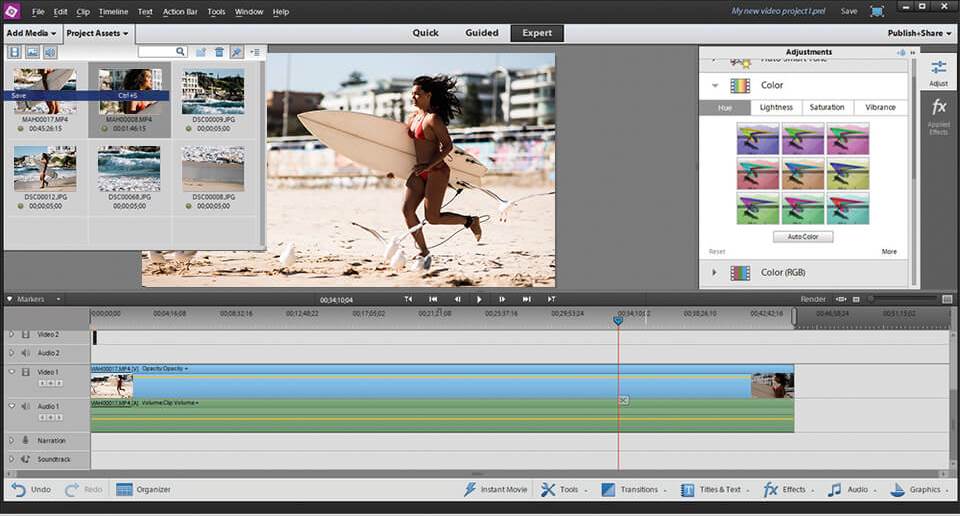Open the Timeline menu
This screenshot has width=960, height=516.
pyautogui.click(x=113, y=12)
